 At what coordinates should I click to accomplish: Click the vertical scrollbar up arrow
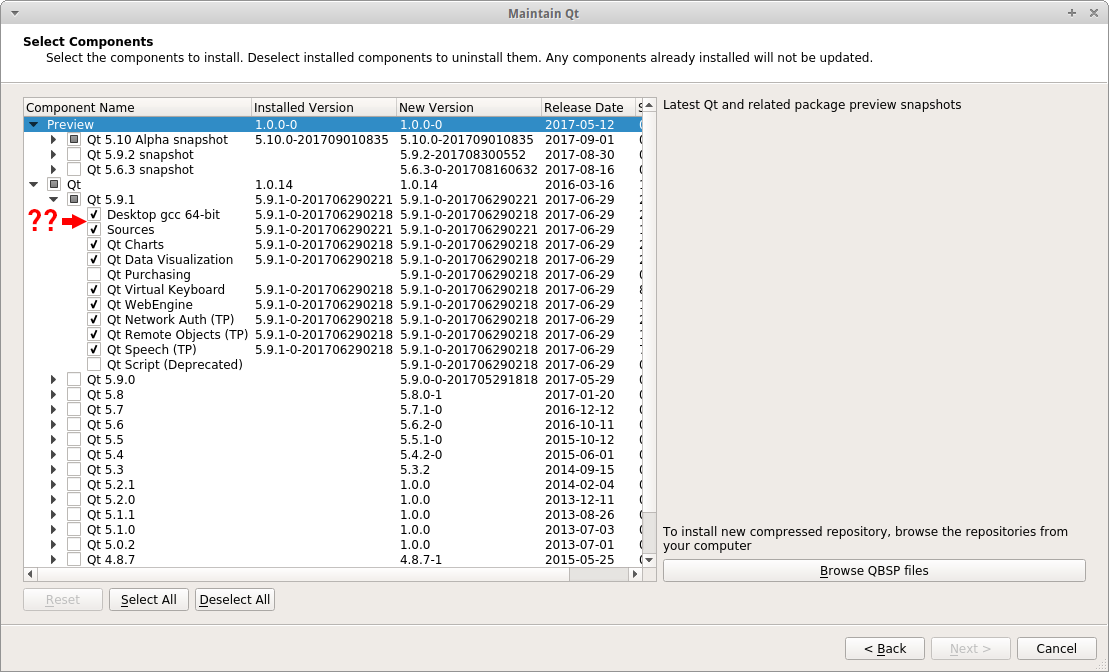[649, 105]
